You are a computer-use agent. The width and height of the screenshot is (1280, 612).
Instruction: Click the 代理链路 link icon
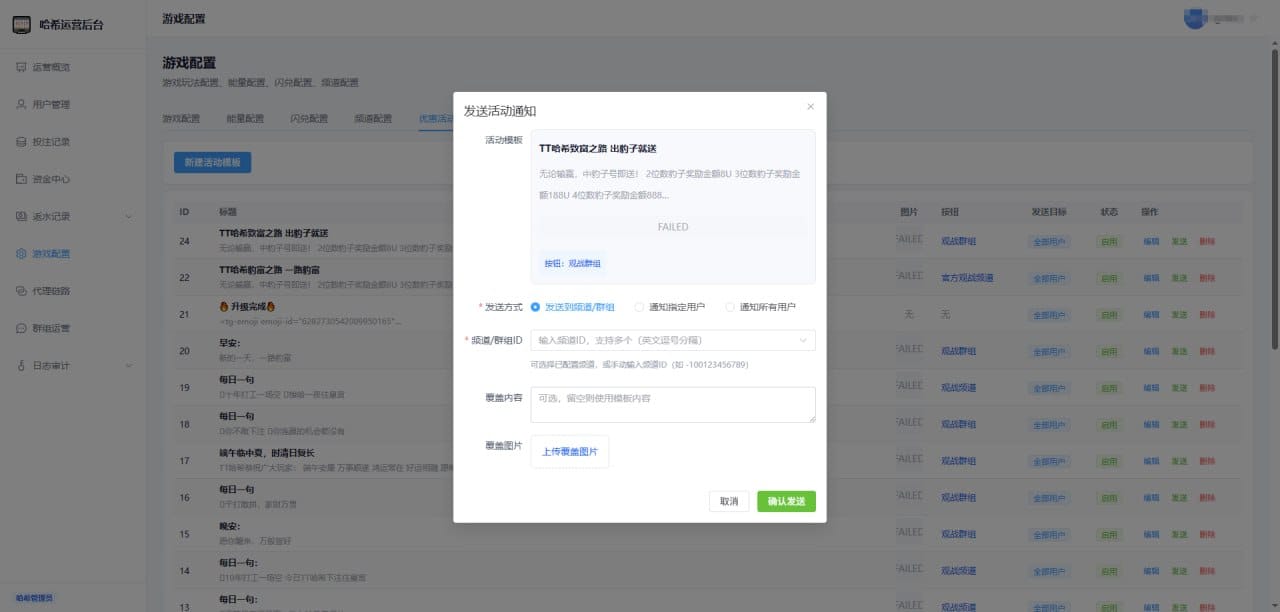pyautogui.click(x=22, y=291)
